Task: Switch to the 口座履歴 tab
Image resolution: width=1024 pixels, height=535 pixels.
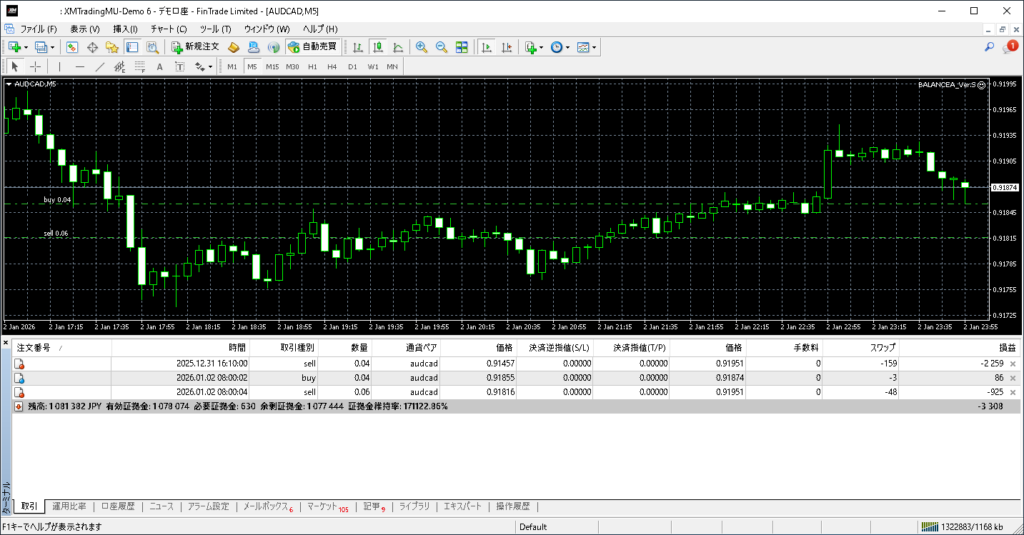Action: pos(118,506)
